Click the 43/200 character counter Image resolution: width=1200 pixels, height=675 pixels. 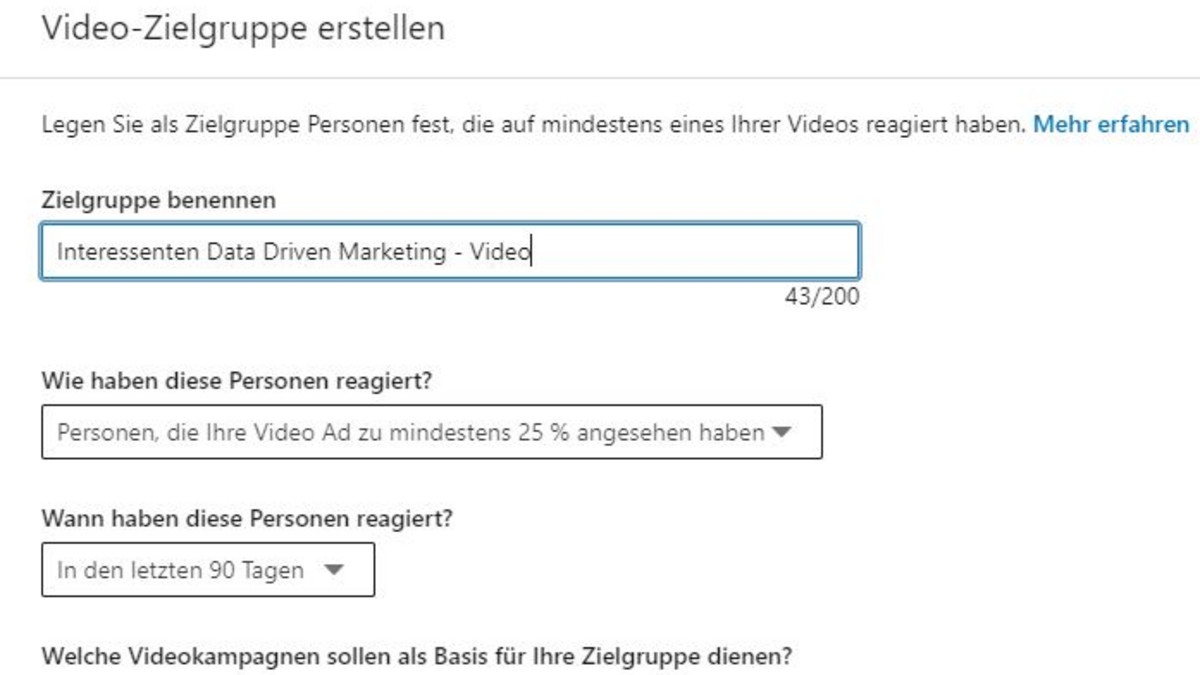[822, 297]
